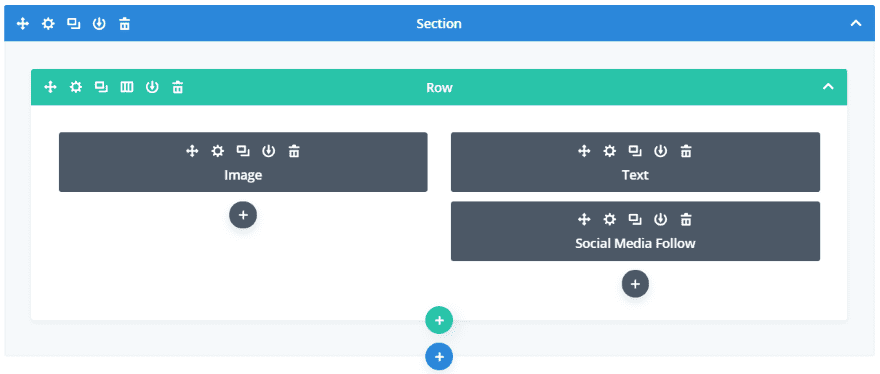Duplicate the Section using clone icon
The width and height of the screenshot is (880, 374).
(74, 24)
